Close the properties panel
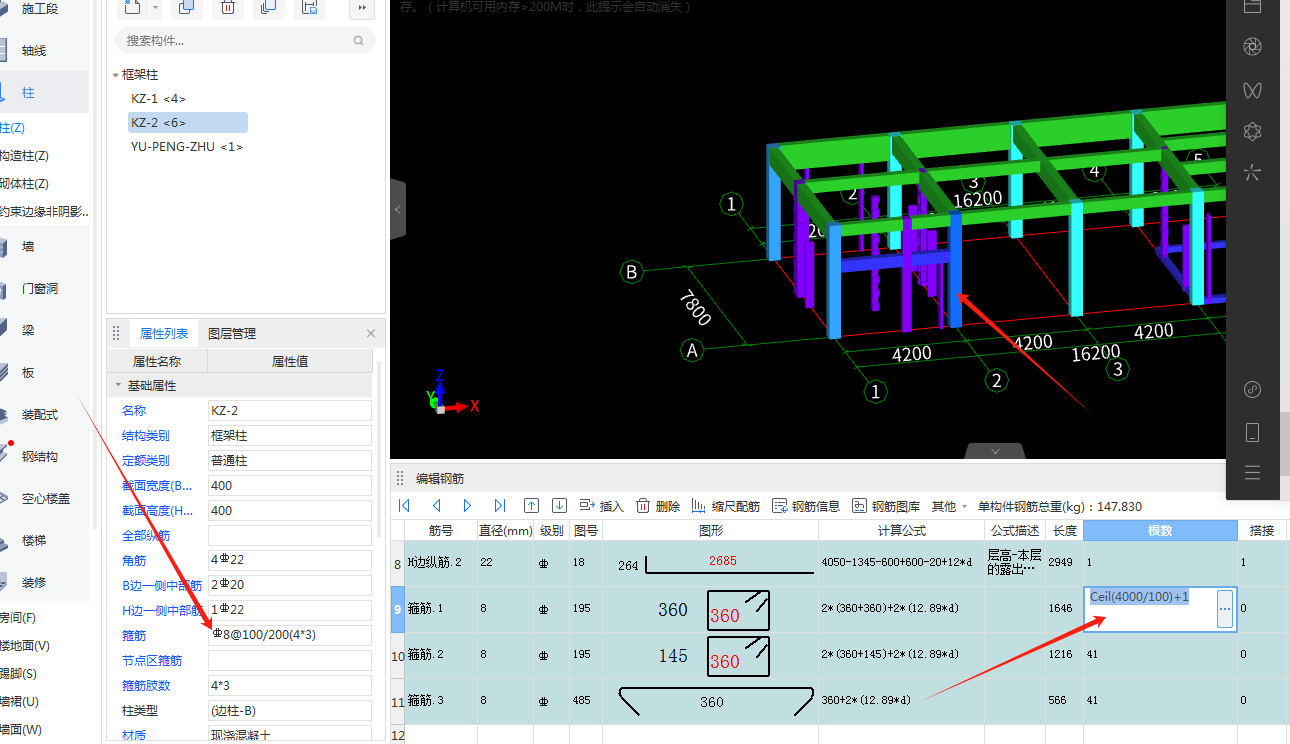1290x744 pixels. (x=371, y=334)
